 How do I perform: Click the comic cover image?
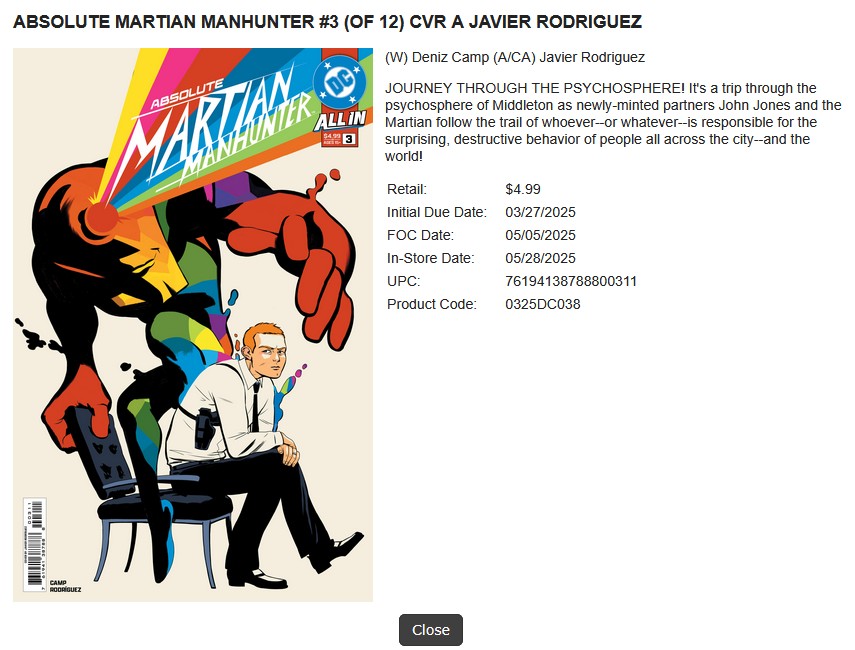coord(193,325)
